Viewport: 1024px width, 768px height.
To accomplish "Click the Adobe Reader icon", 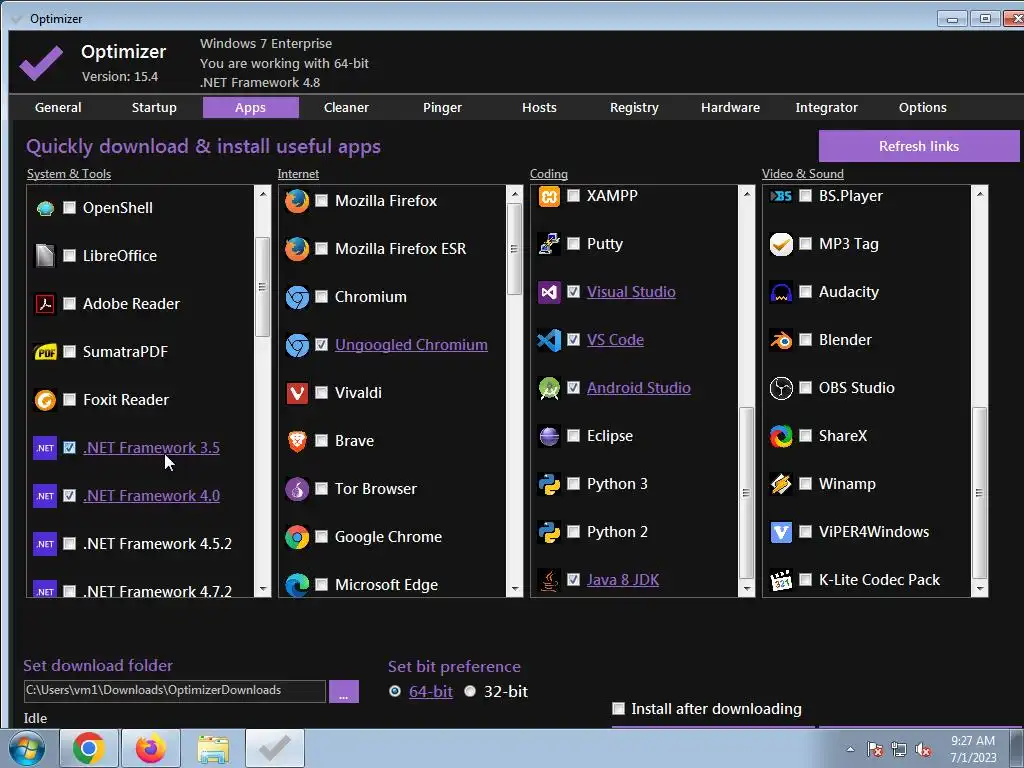I will [x=45, y=304].
